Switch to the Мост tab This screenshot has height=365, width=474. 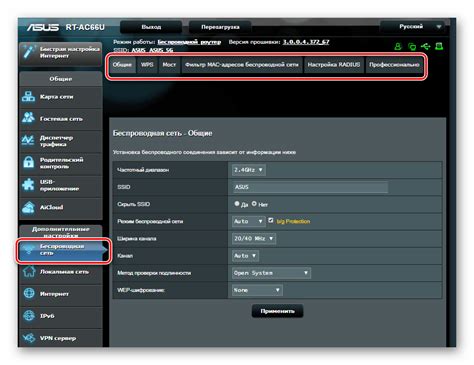[x=169, y=65]
